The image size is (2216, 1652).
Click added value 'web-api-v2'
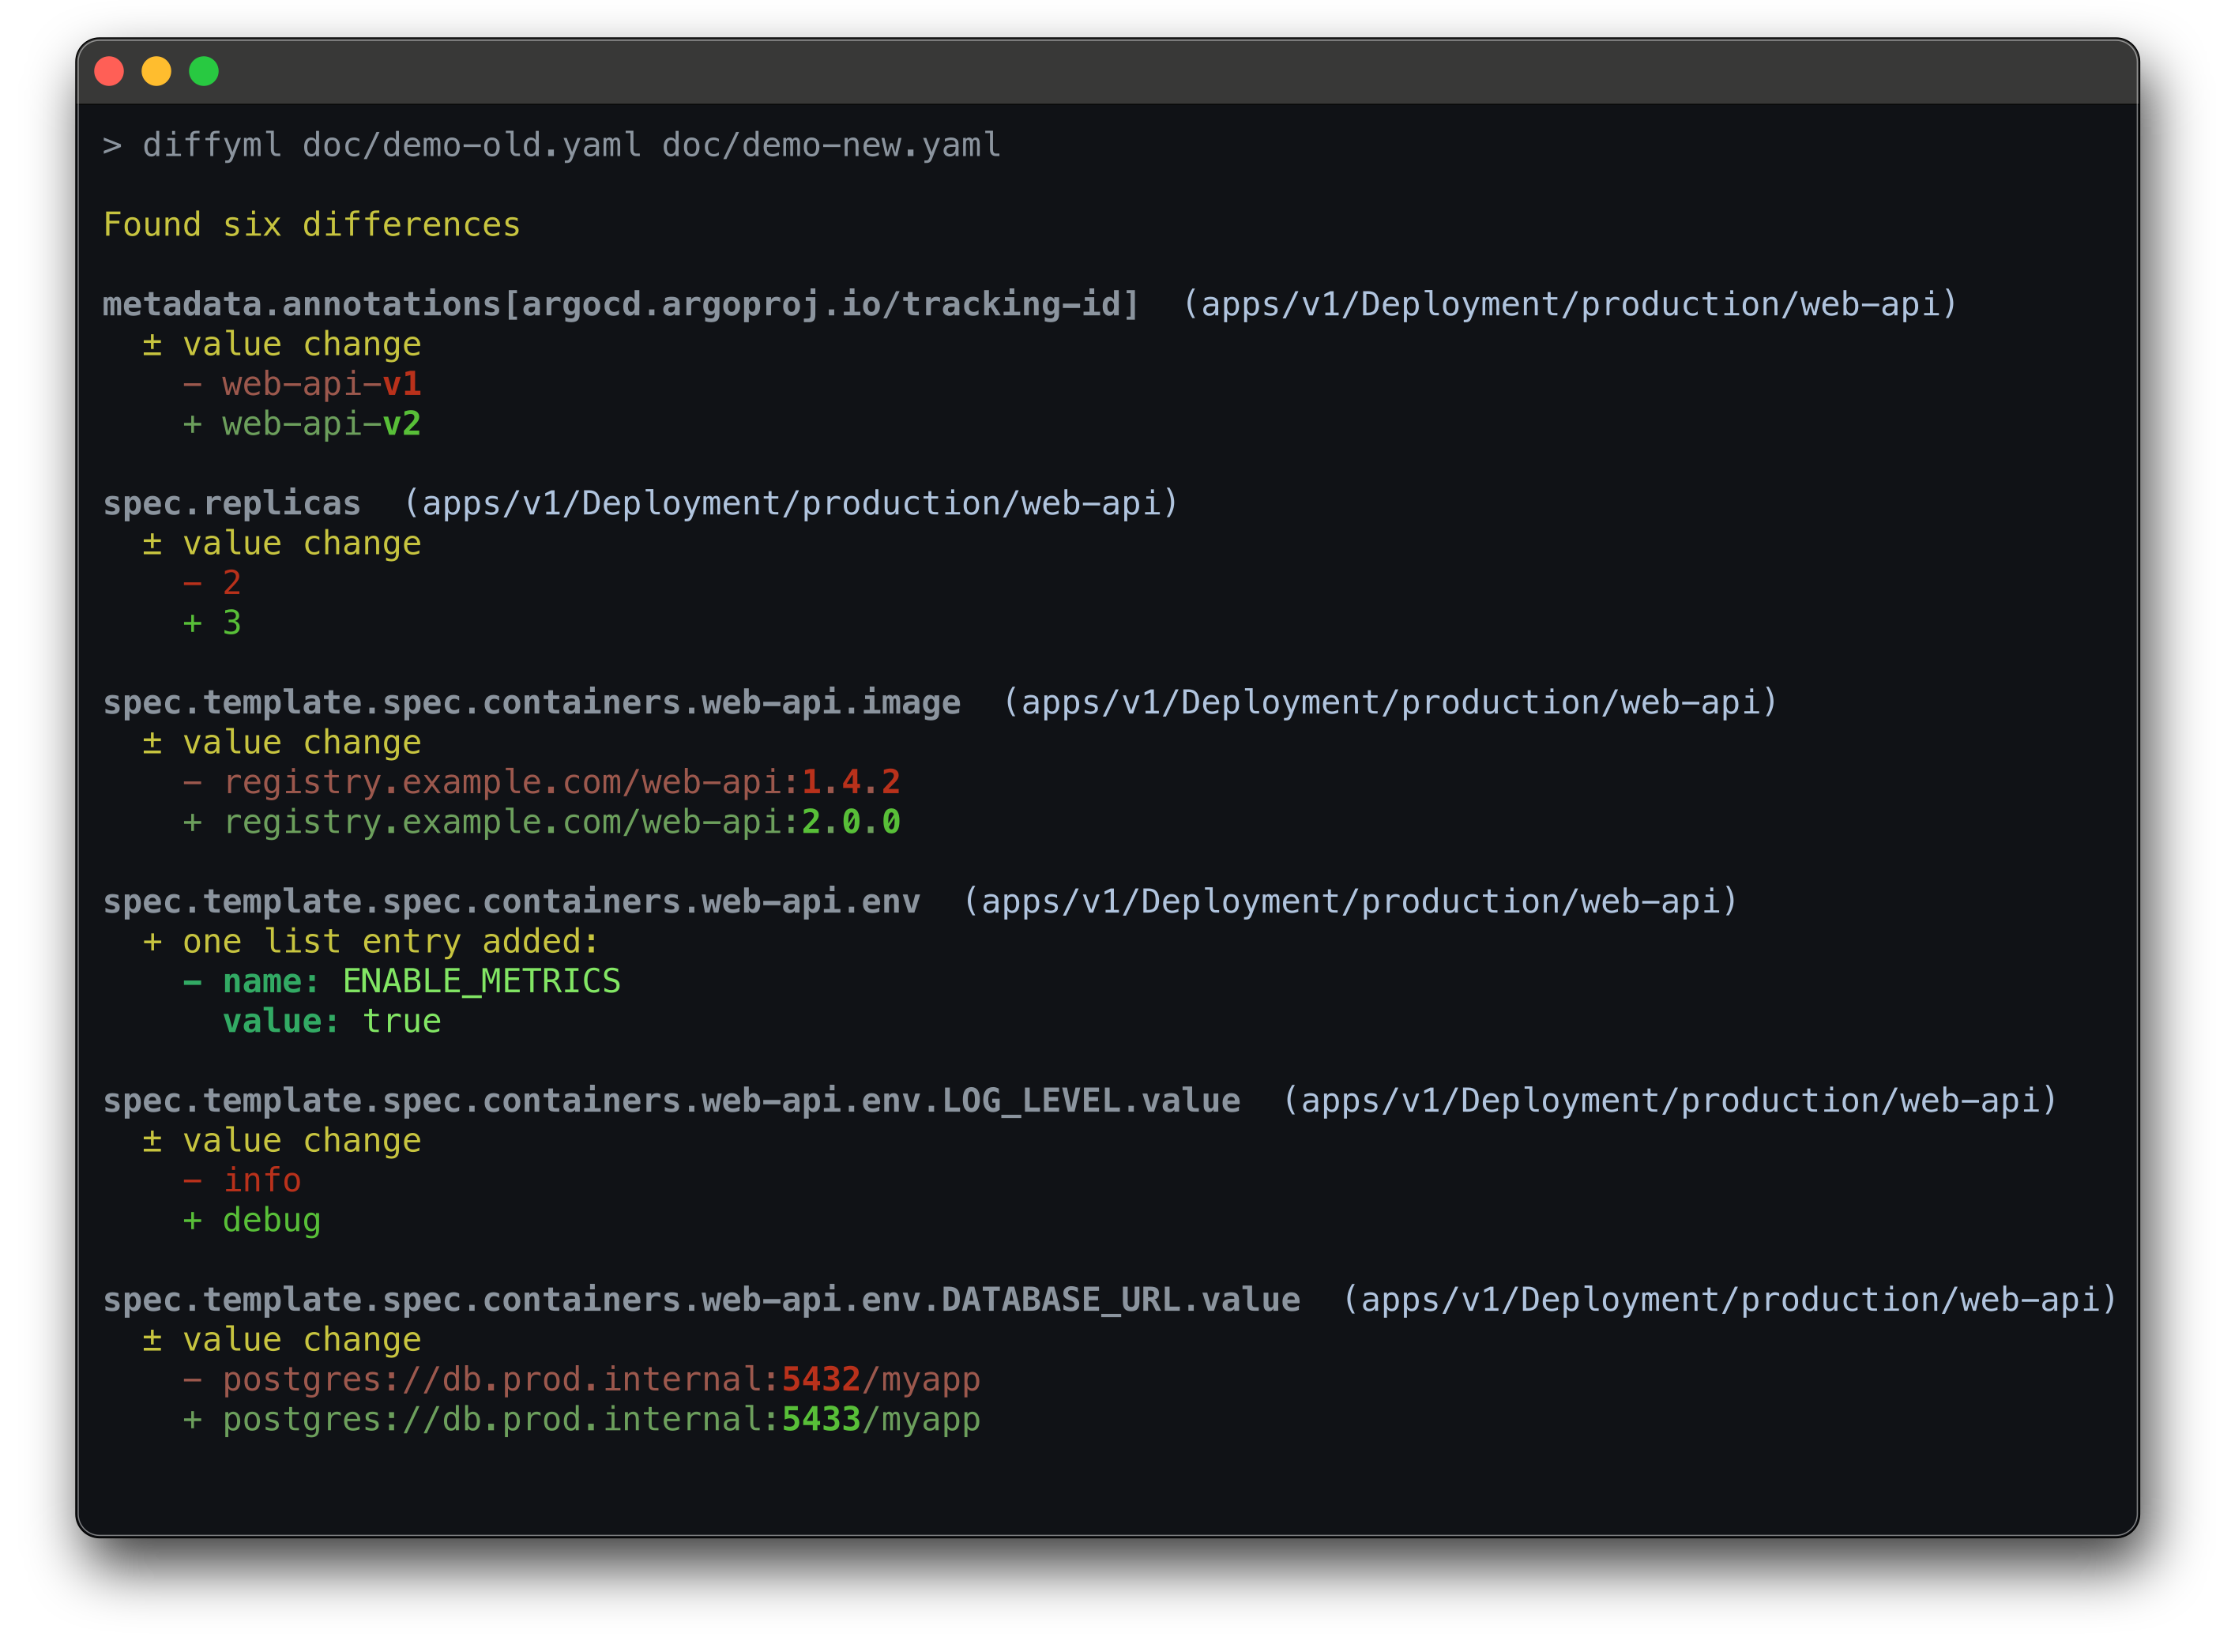tap(321, 424)
